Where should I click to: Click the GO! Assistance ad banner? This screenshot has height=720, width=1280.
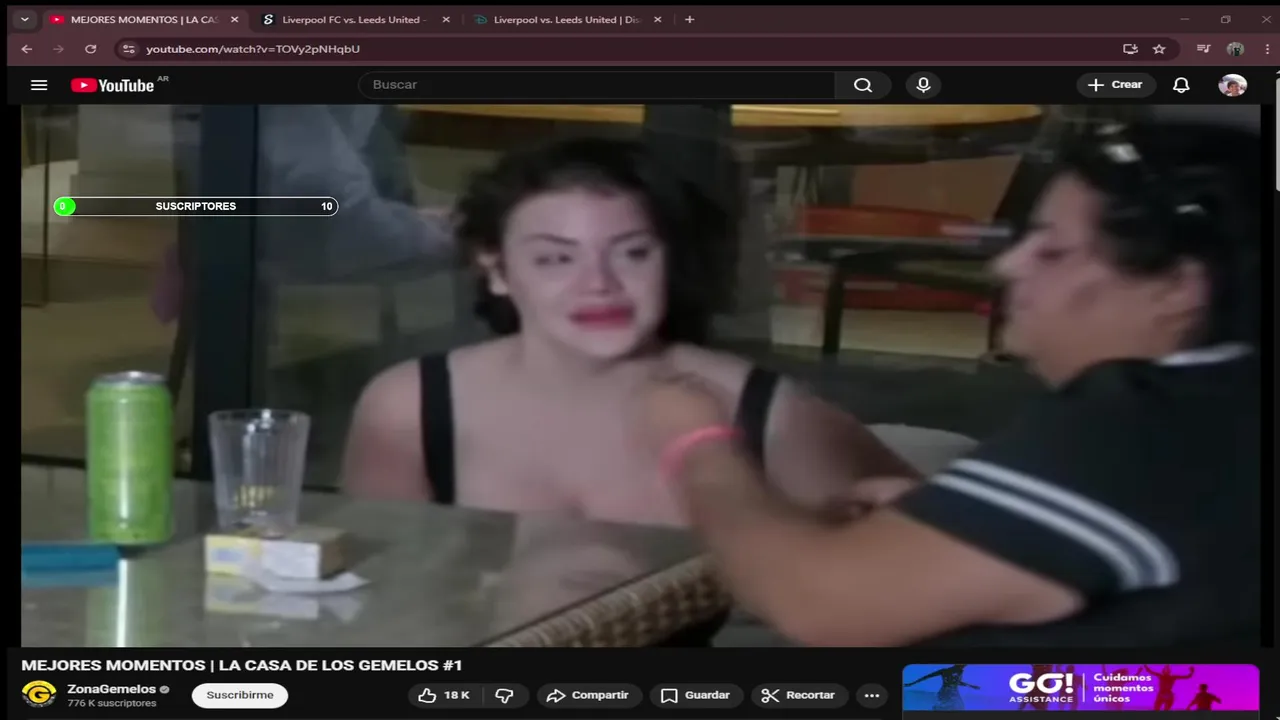[x=1080, y=687]
